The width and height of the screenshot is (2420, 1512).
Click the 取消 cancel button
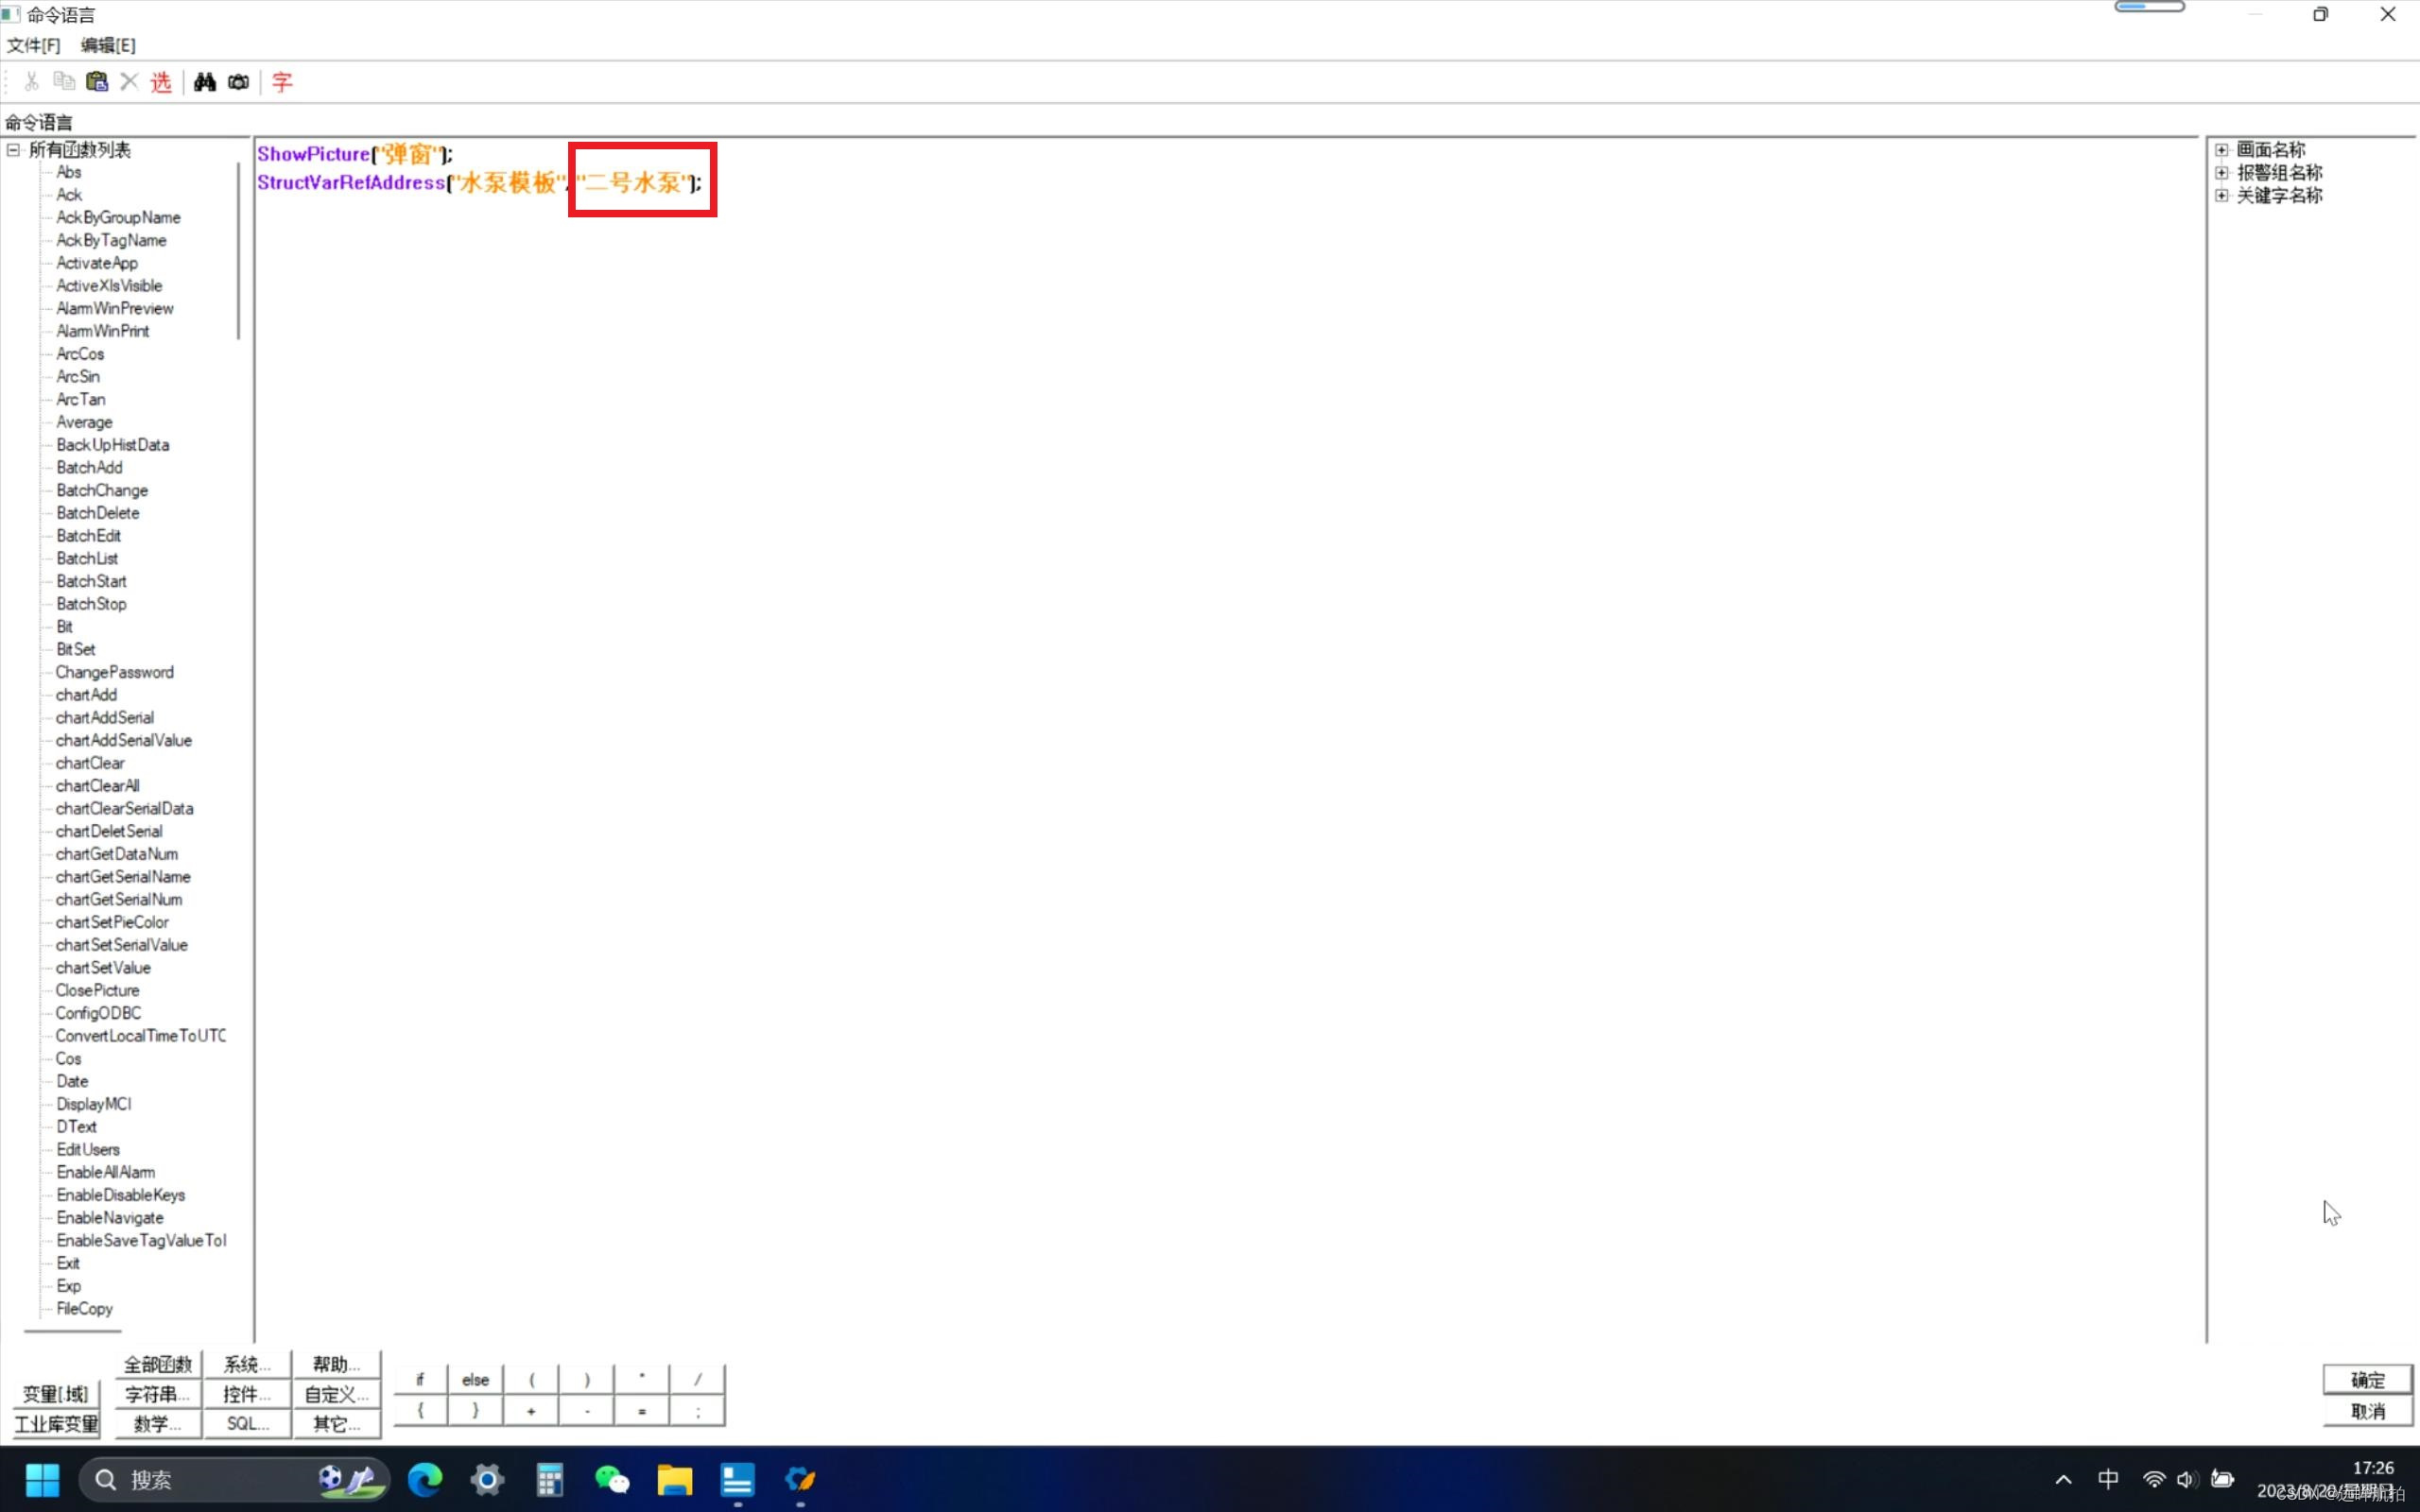2366,1411
